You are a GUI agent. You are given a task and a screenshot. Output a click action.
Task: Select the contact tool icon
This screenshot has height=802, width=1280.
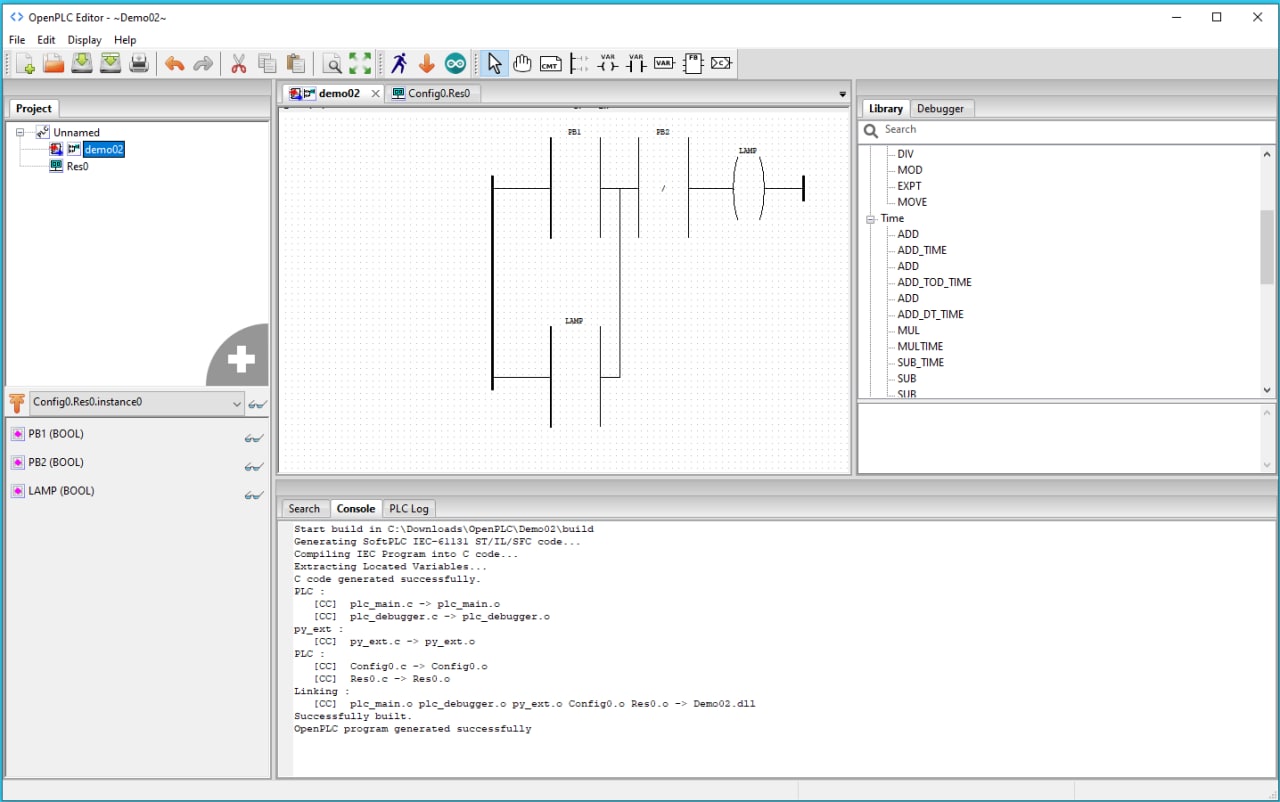(636, 64)
